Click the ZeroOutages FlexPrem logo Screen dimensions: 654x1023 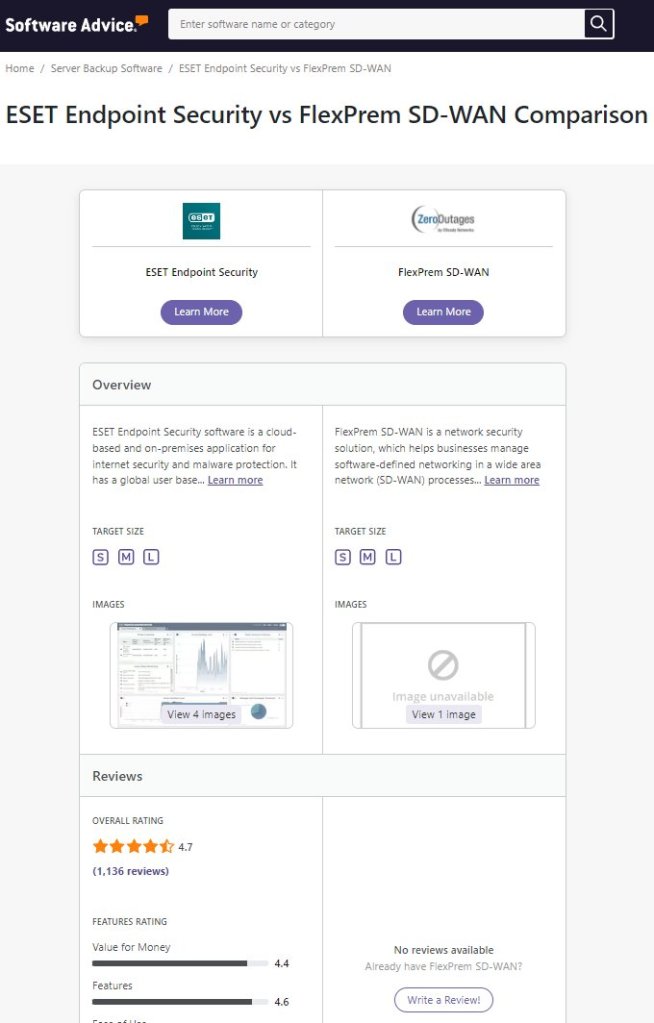pyautogui.click(x=443, y=221)
